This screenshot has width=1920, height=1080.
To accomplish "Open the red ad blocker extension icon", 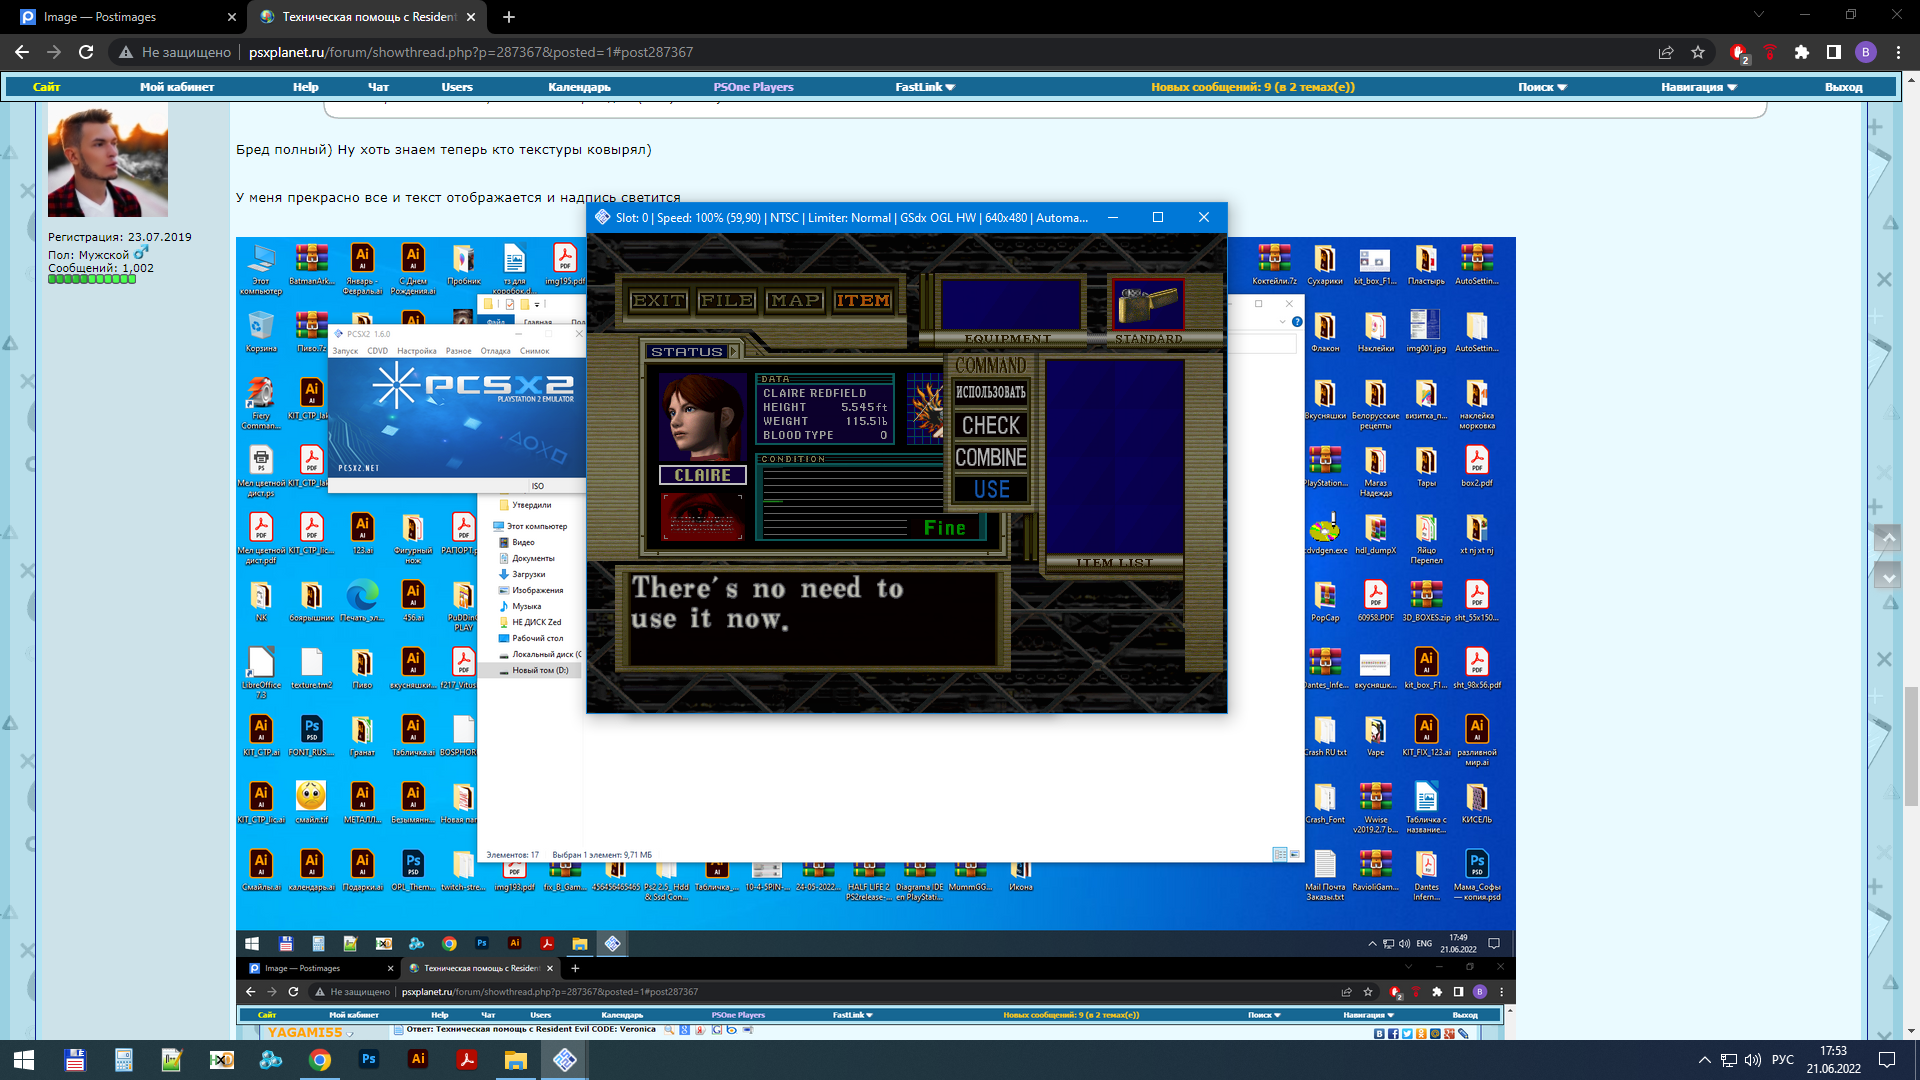I will coord(1738,52).
